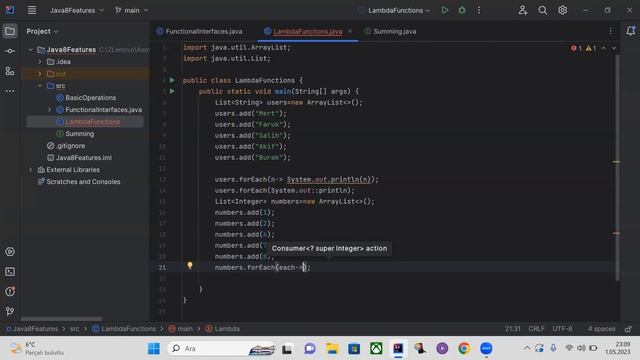
Task: Expand the .idea folder
Action: [x=40, y=62]
